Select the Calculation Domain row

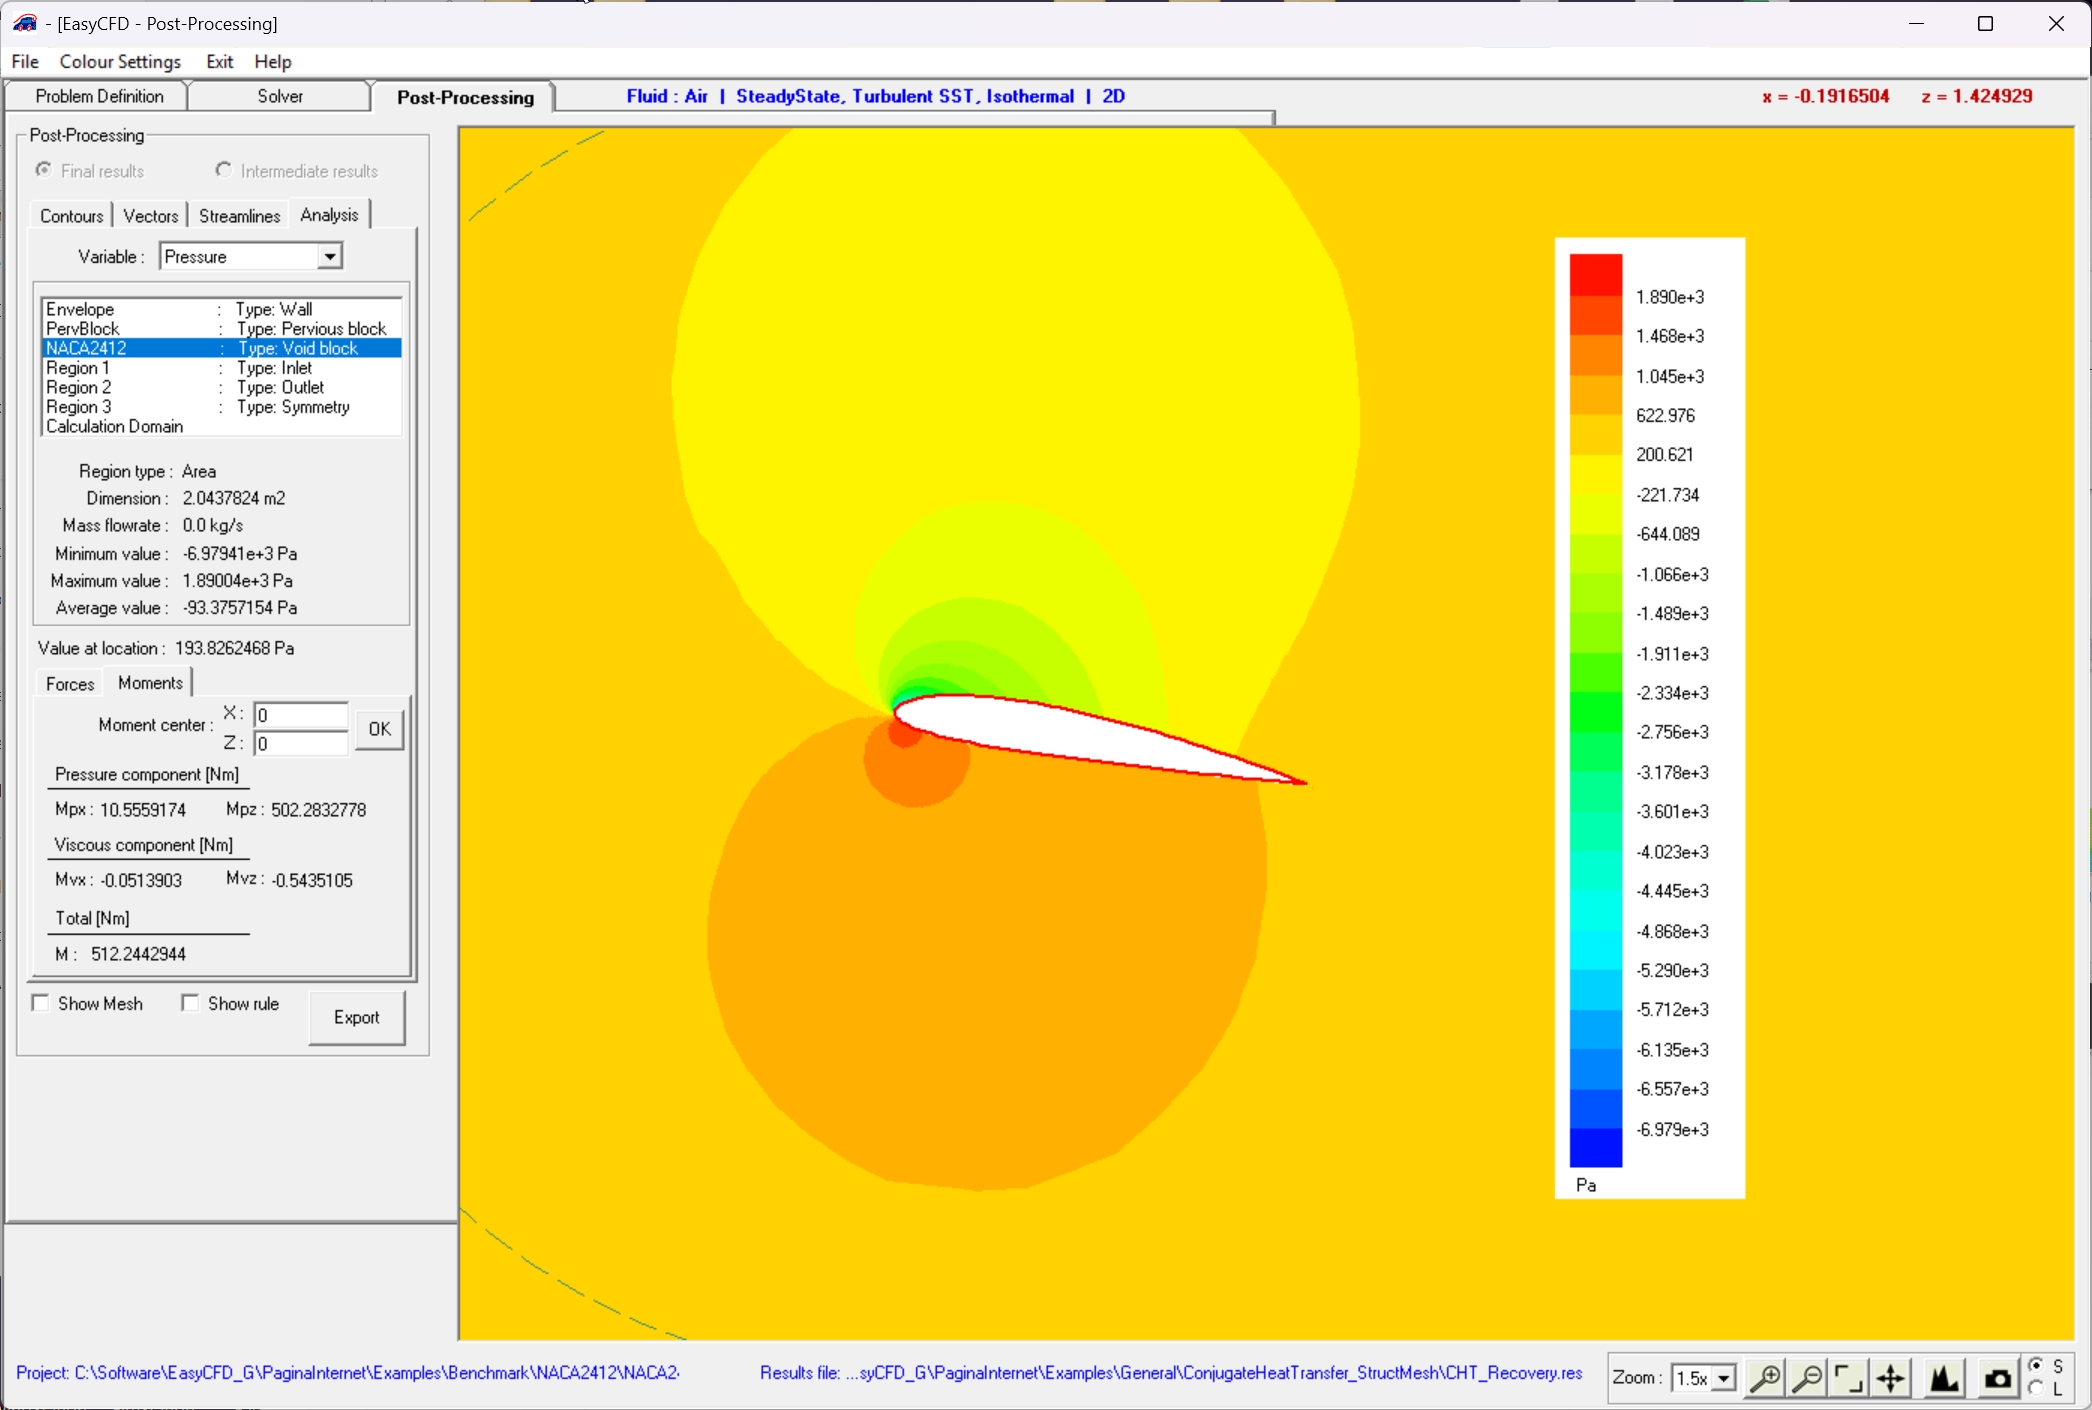pyautogui.click(x=222, y=426)
